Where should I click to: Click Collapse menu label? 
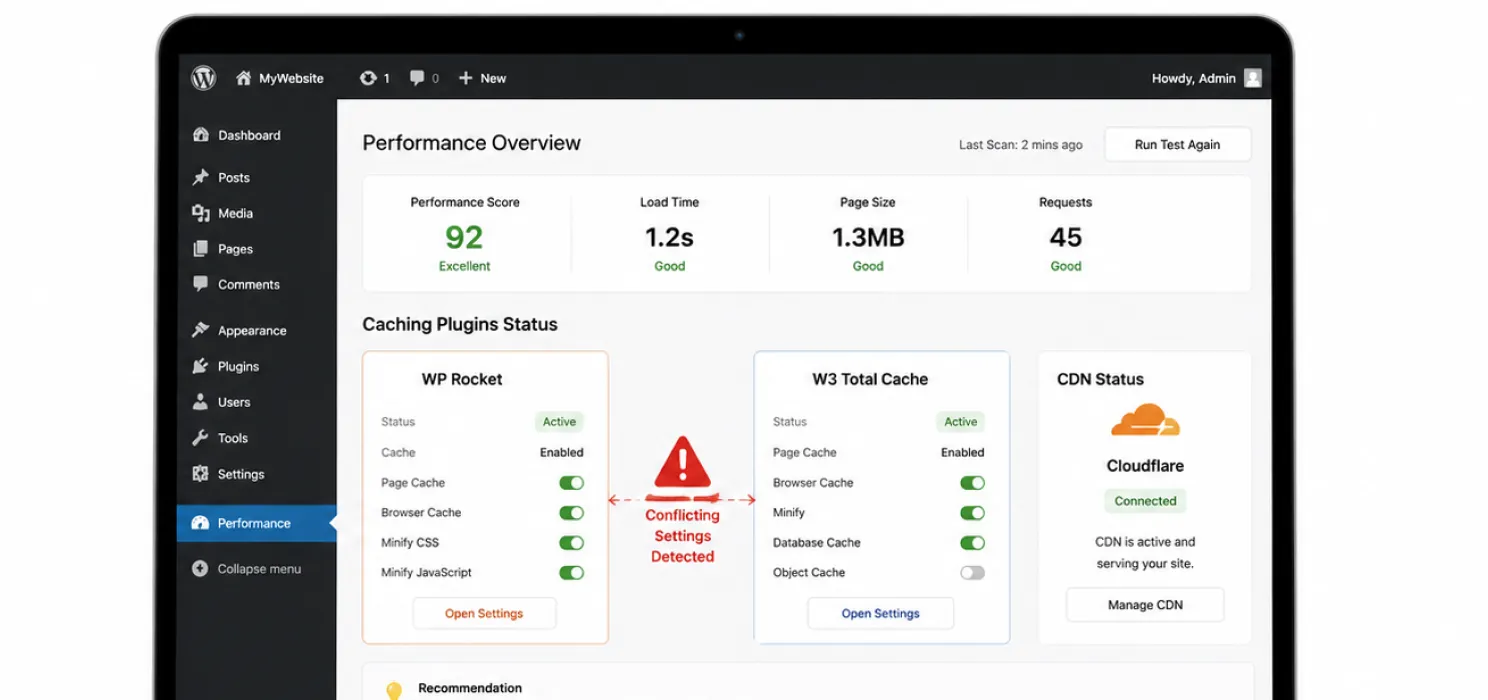(x=259, y=569)
